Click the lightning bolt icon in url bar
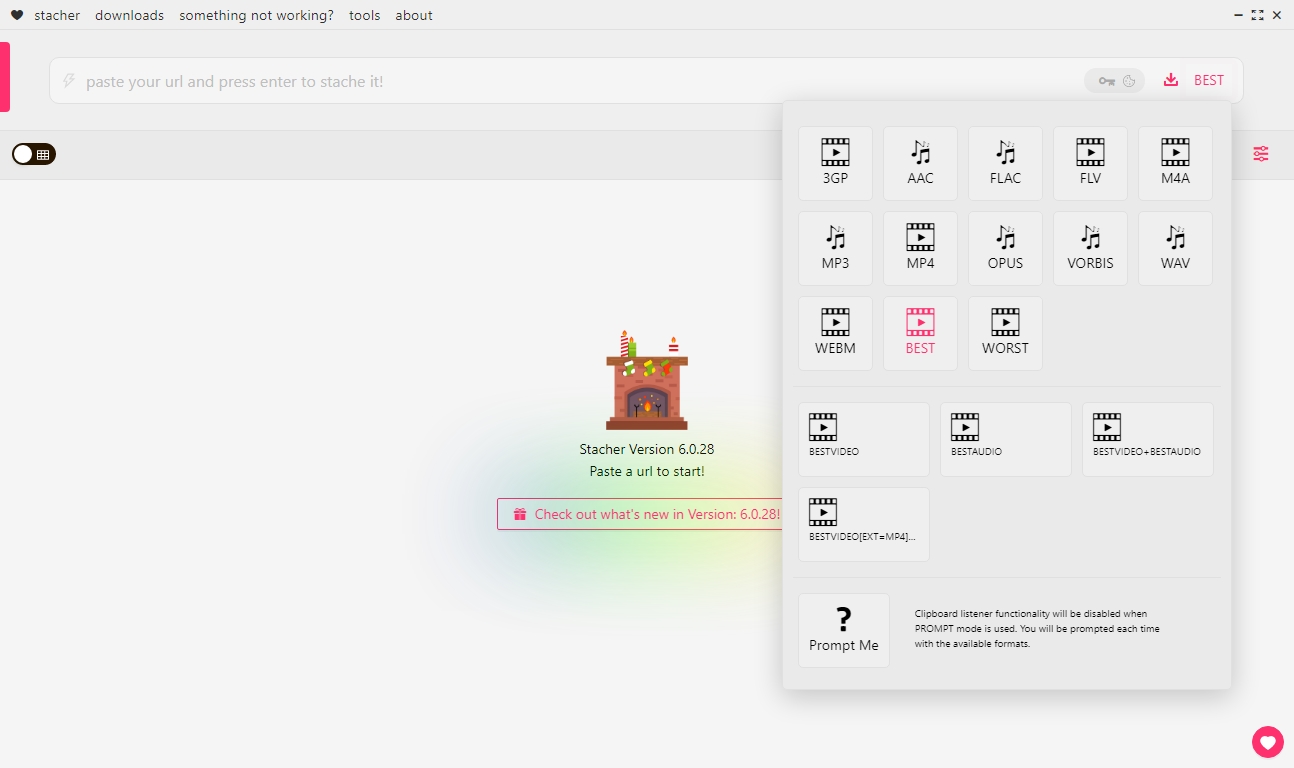The image size is (1294, 768). coord(69,81)
